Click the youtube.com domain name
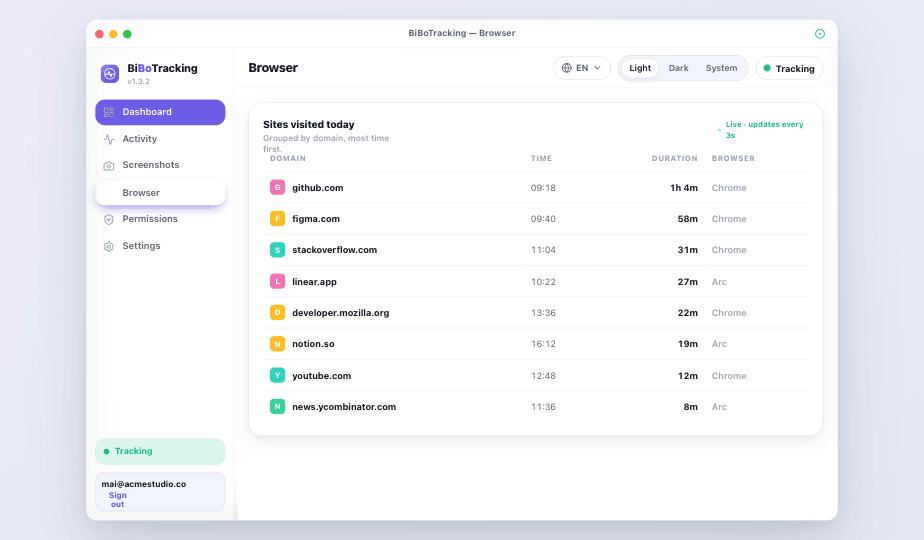The width and height of the screenshot is (924, 540). click(322, 376)
